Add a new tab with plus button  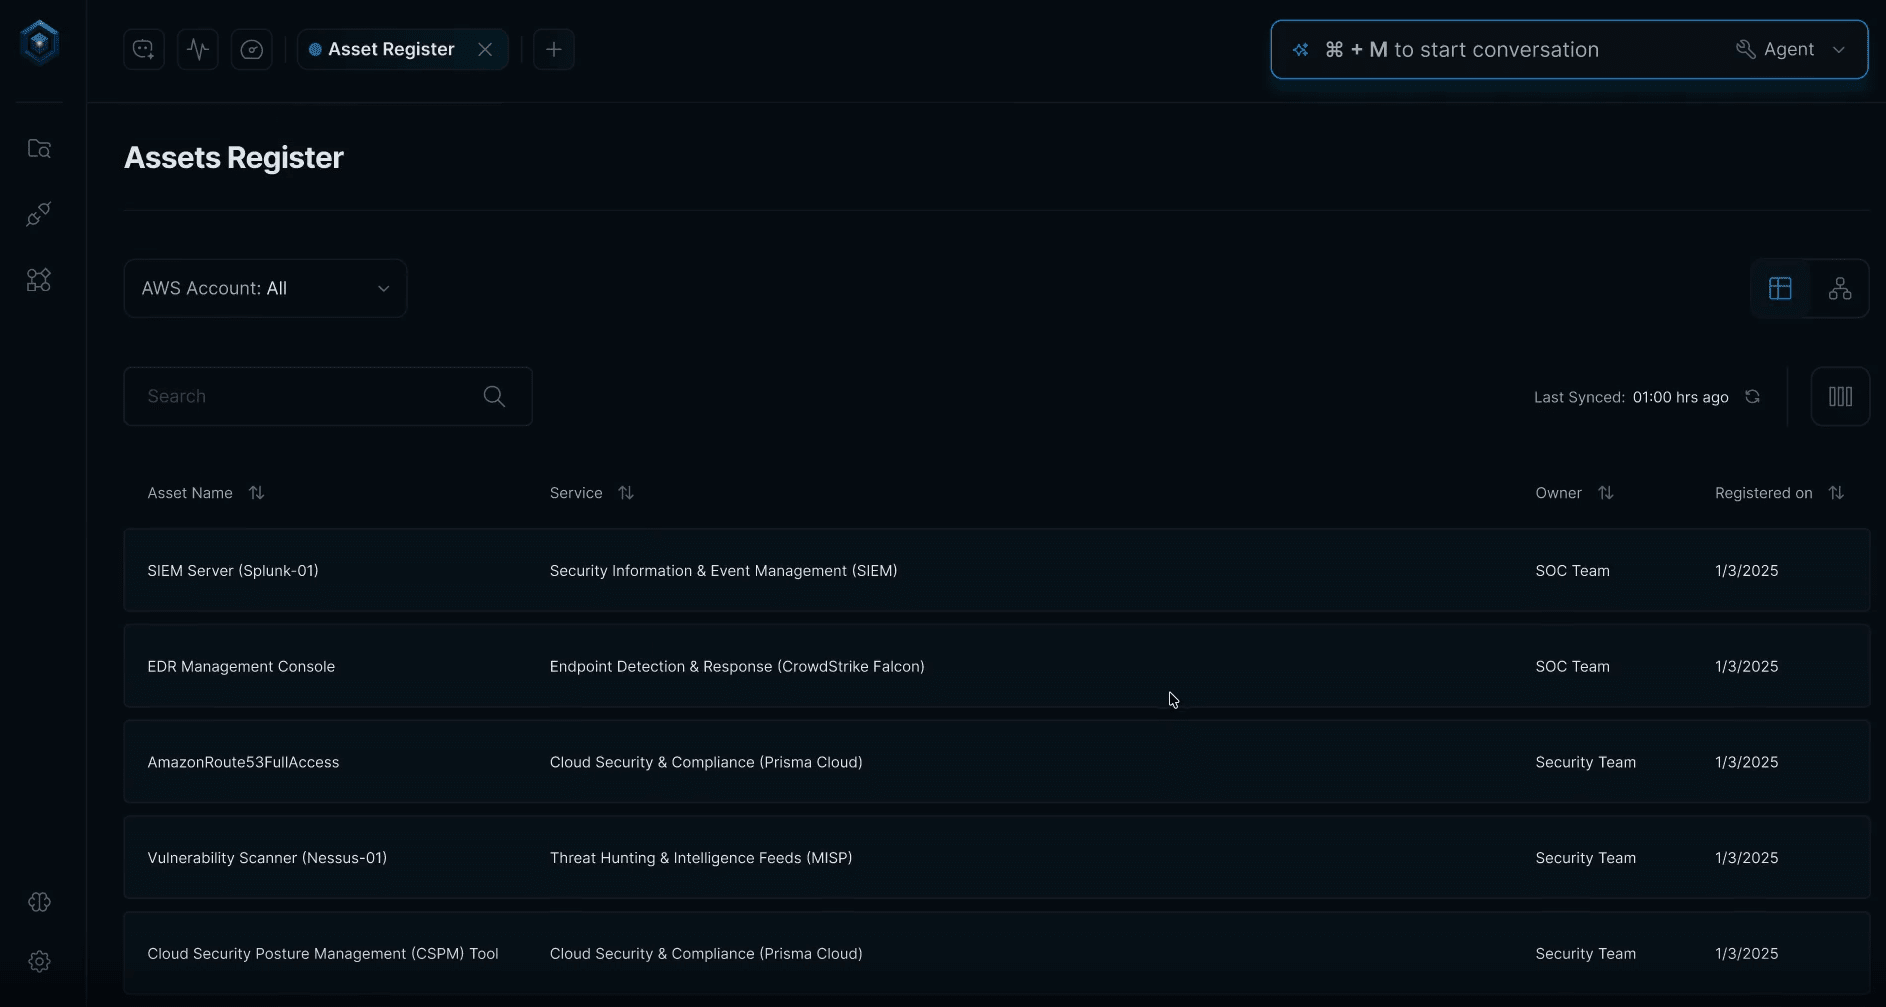click(x=554, y=50)
